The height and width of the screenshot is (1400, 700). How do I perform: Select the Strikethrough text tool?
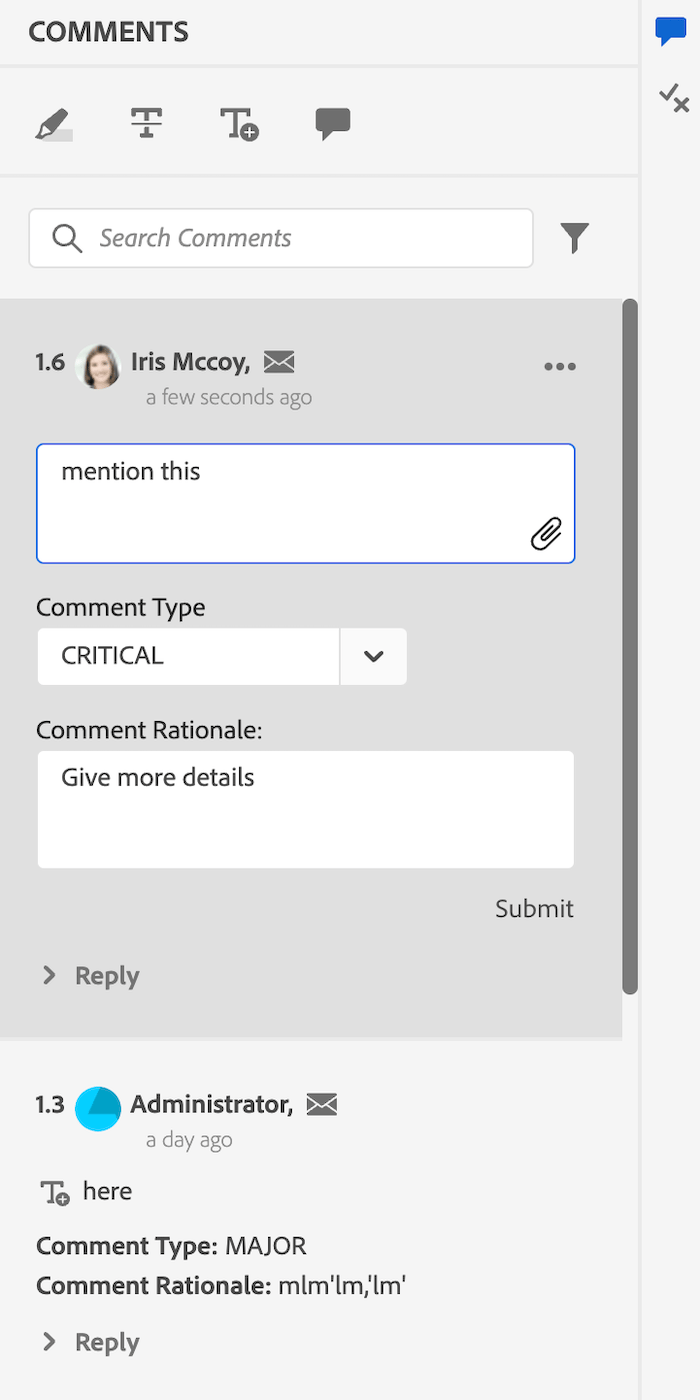[x=146, y=122]
